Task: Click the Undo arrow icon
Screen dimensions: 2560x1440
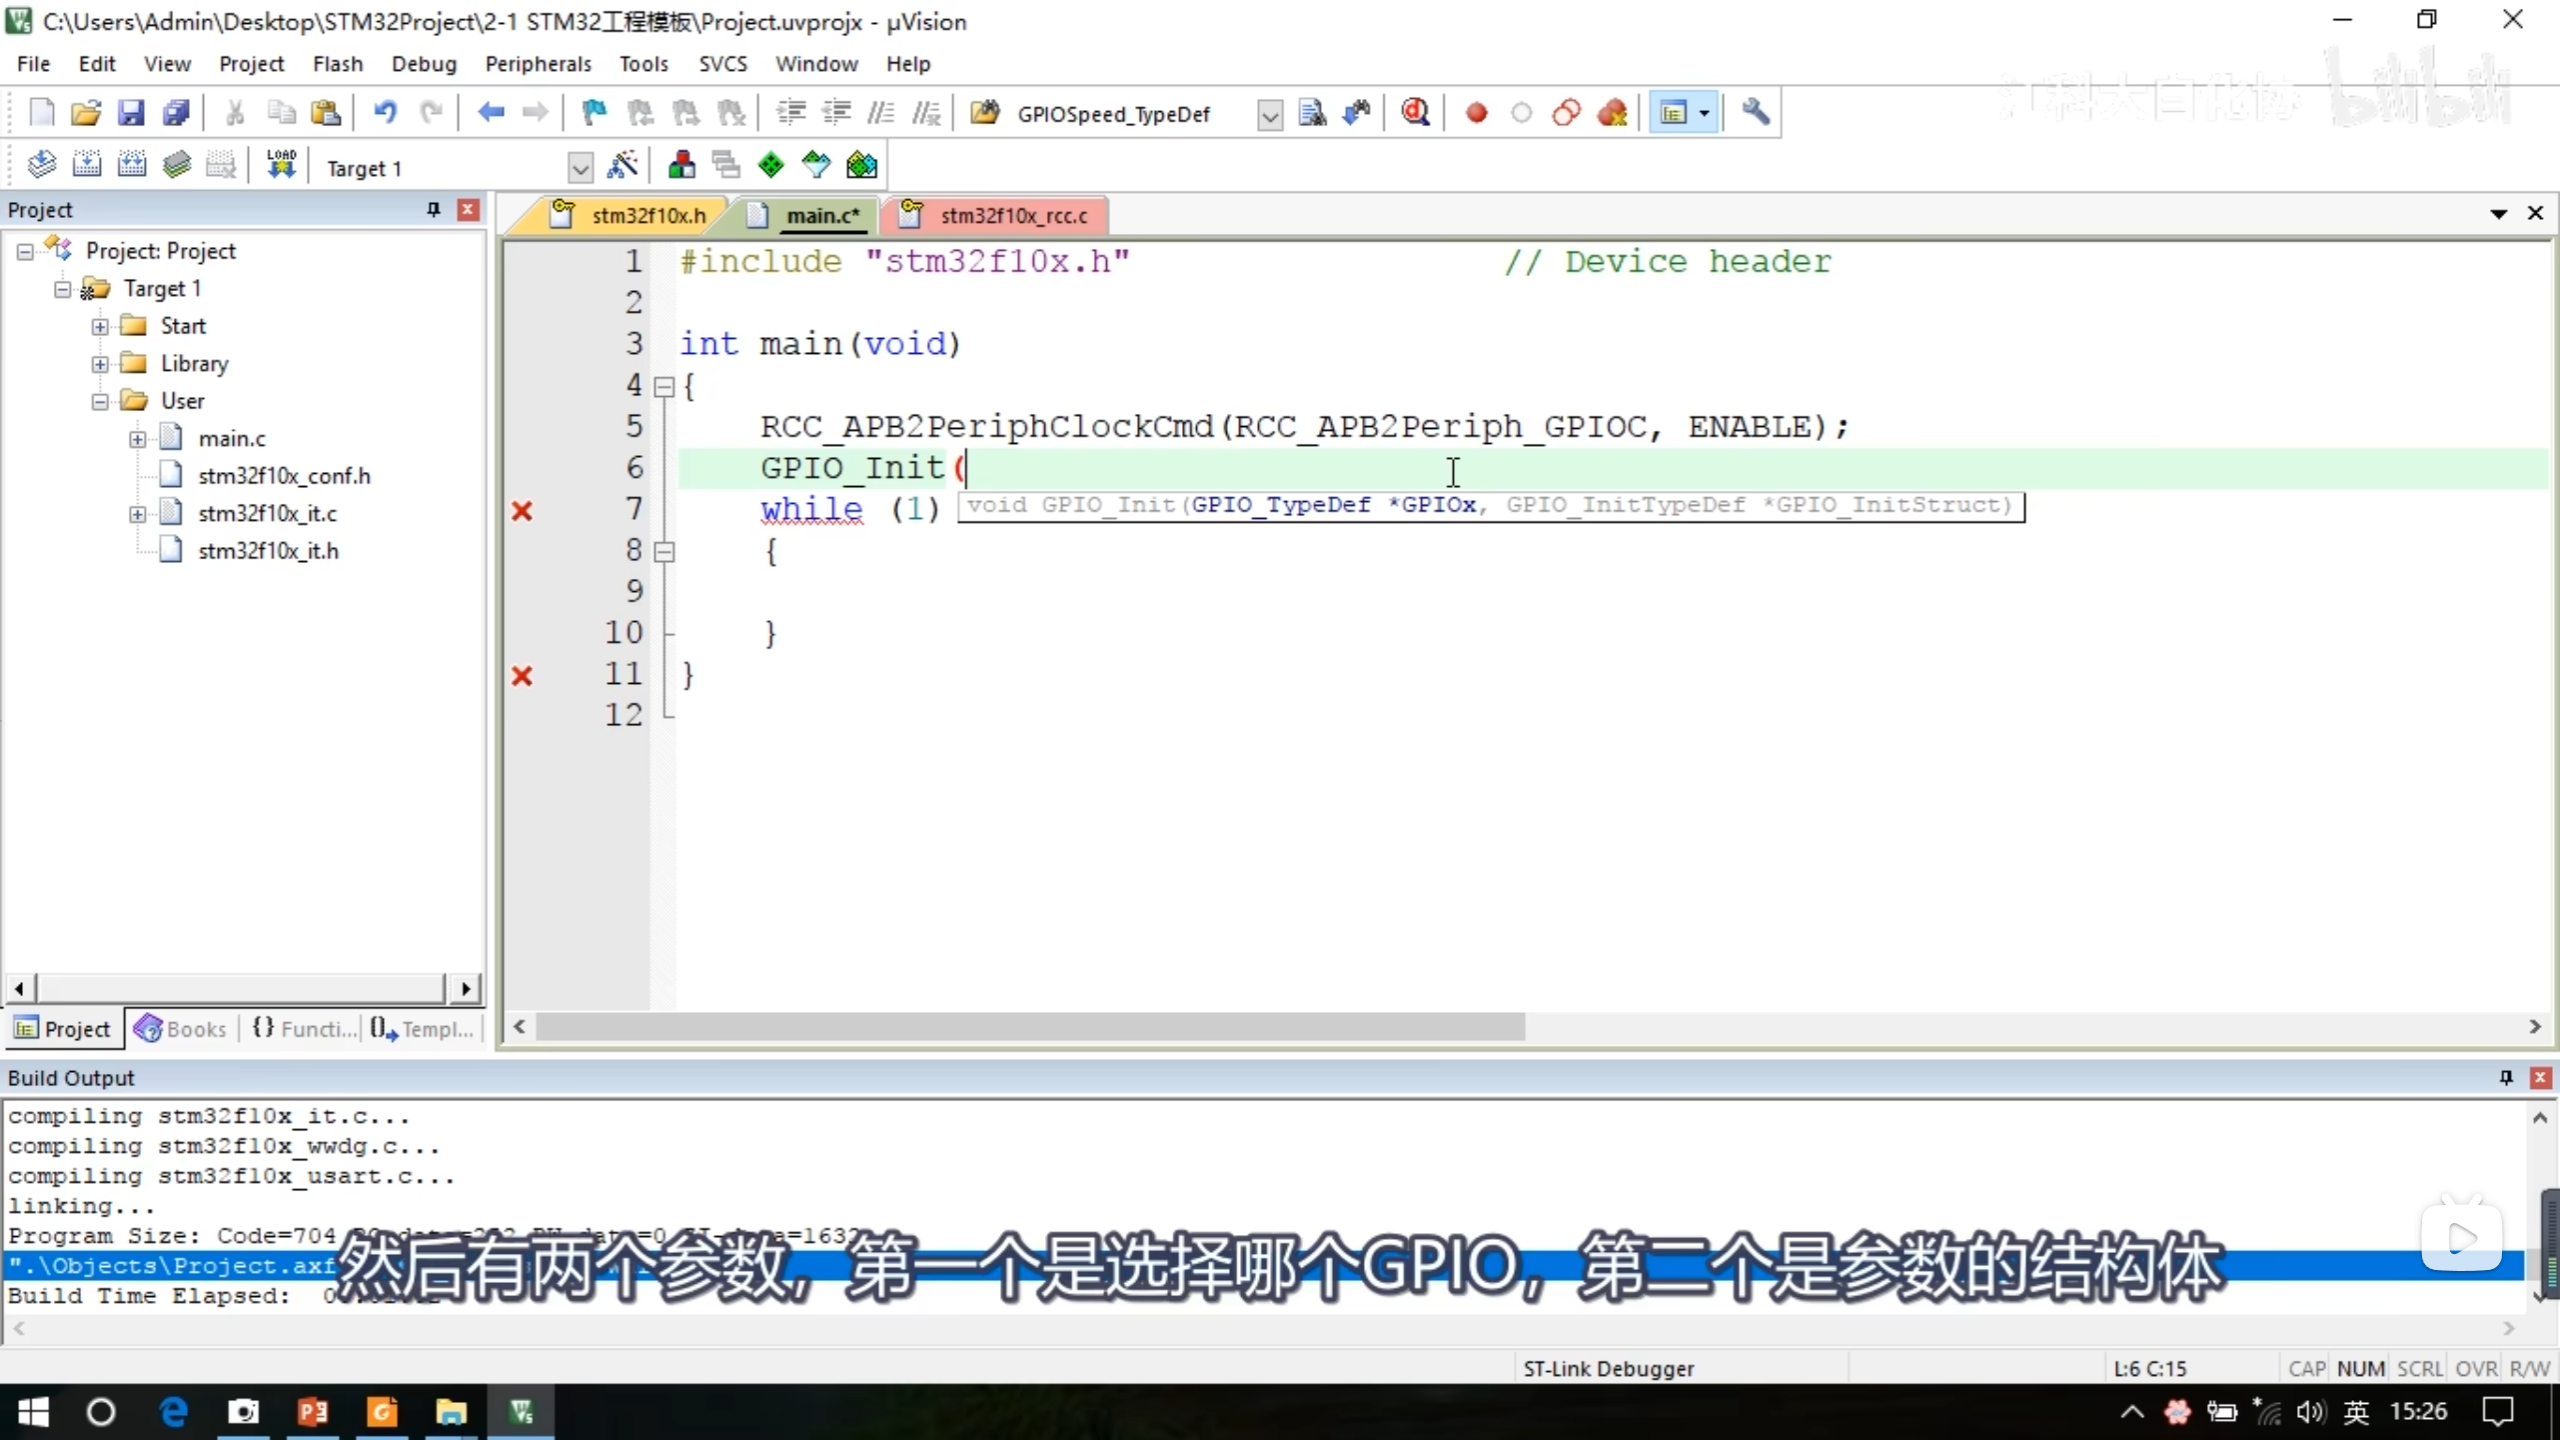Action: tap(385, 113)
